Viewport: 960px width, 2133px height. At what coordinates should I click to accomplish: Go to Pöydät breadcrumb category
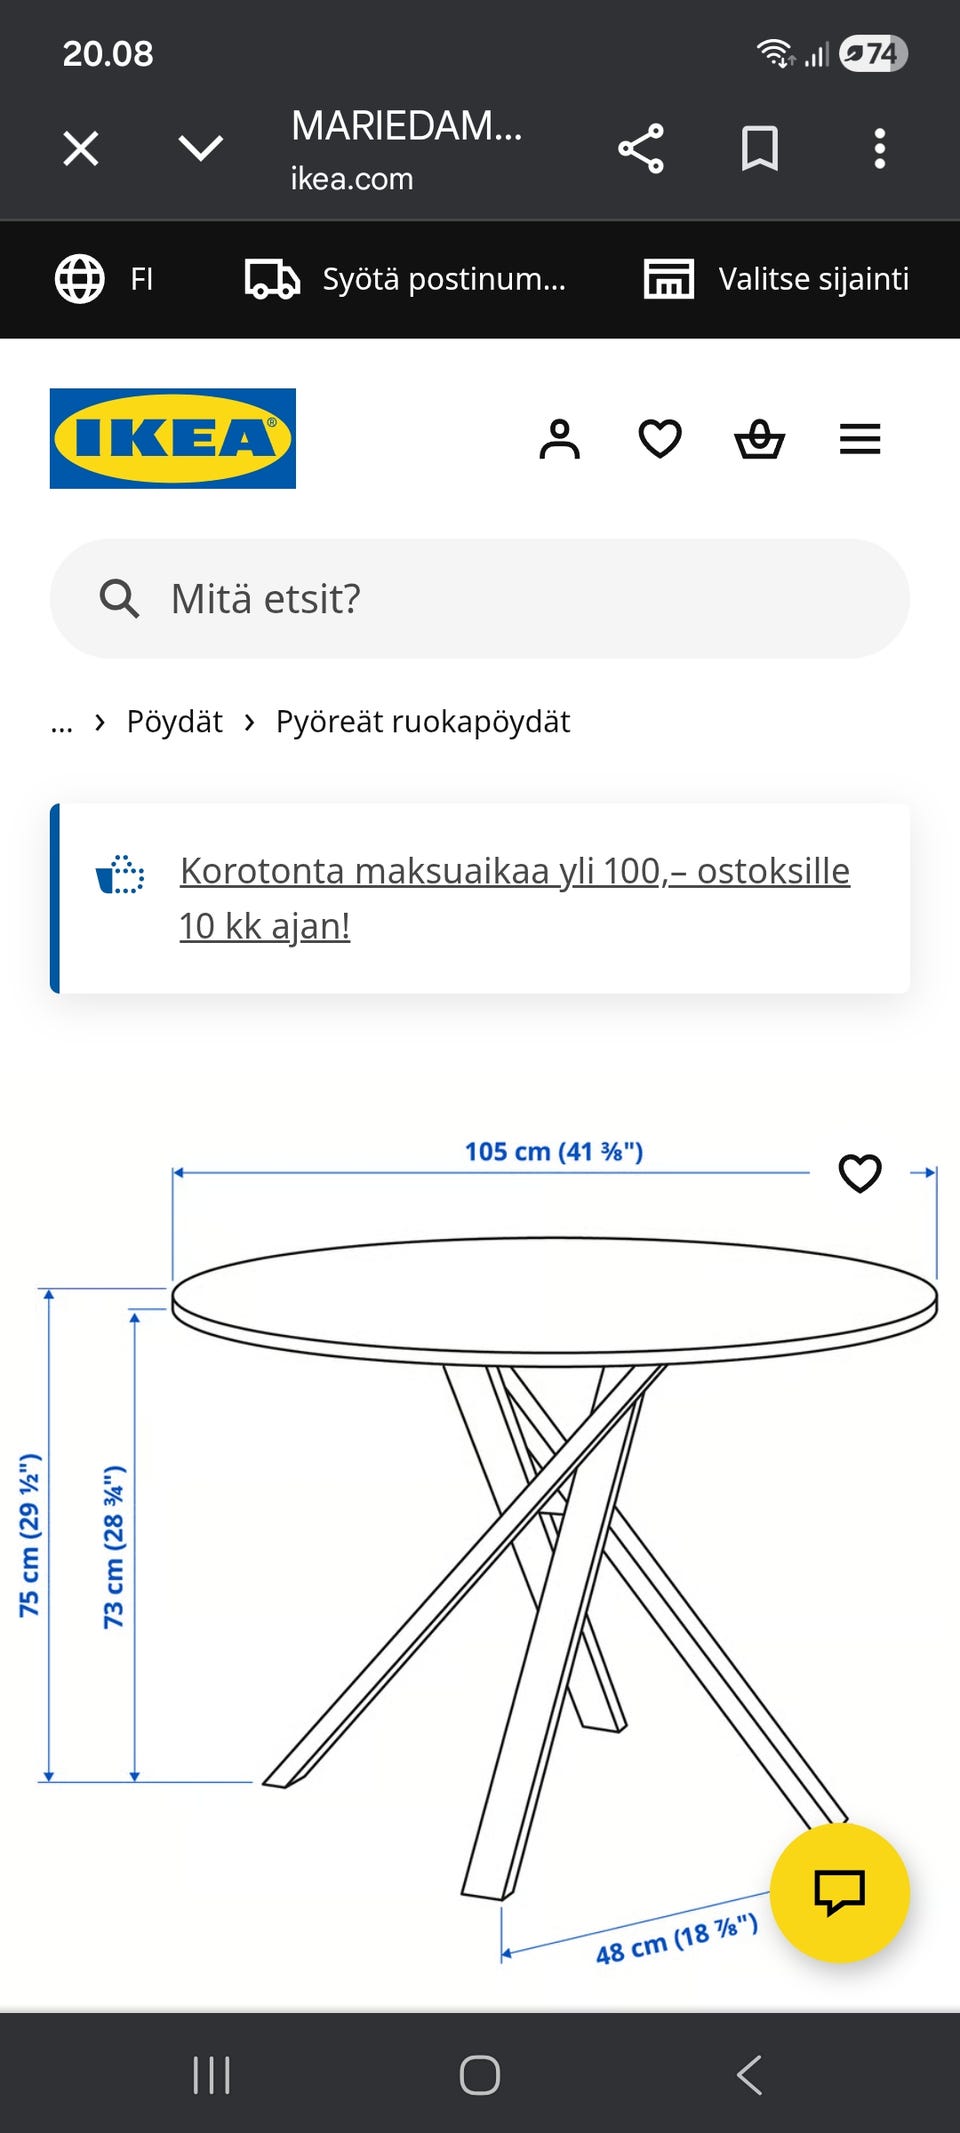[174, 721]
